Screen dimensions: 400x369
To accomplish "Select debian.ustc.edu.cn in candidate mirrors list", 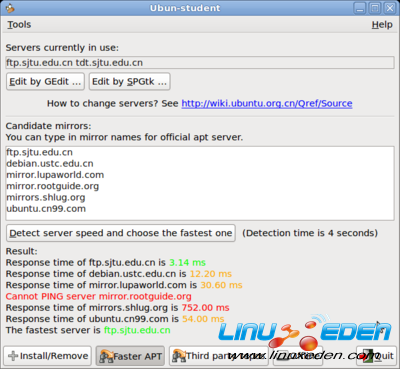I will [x=50, y=164].
